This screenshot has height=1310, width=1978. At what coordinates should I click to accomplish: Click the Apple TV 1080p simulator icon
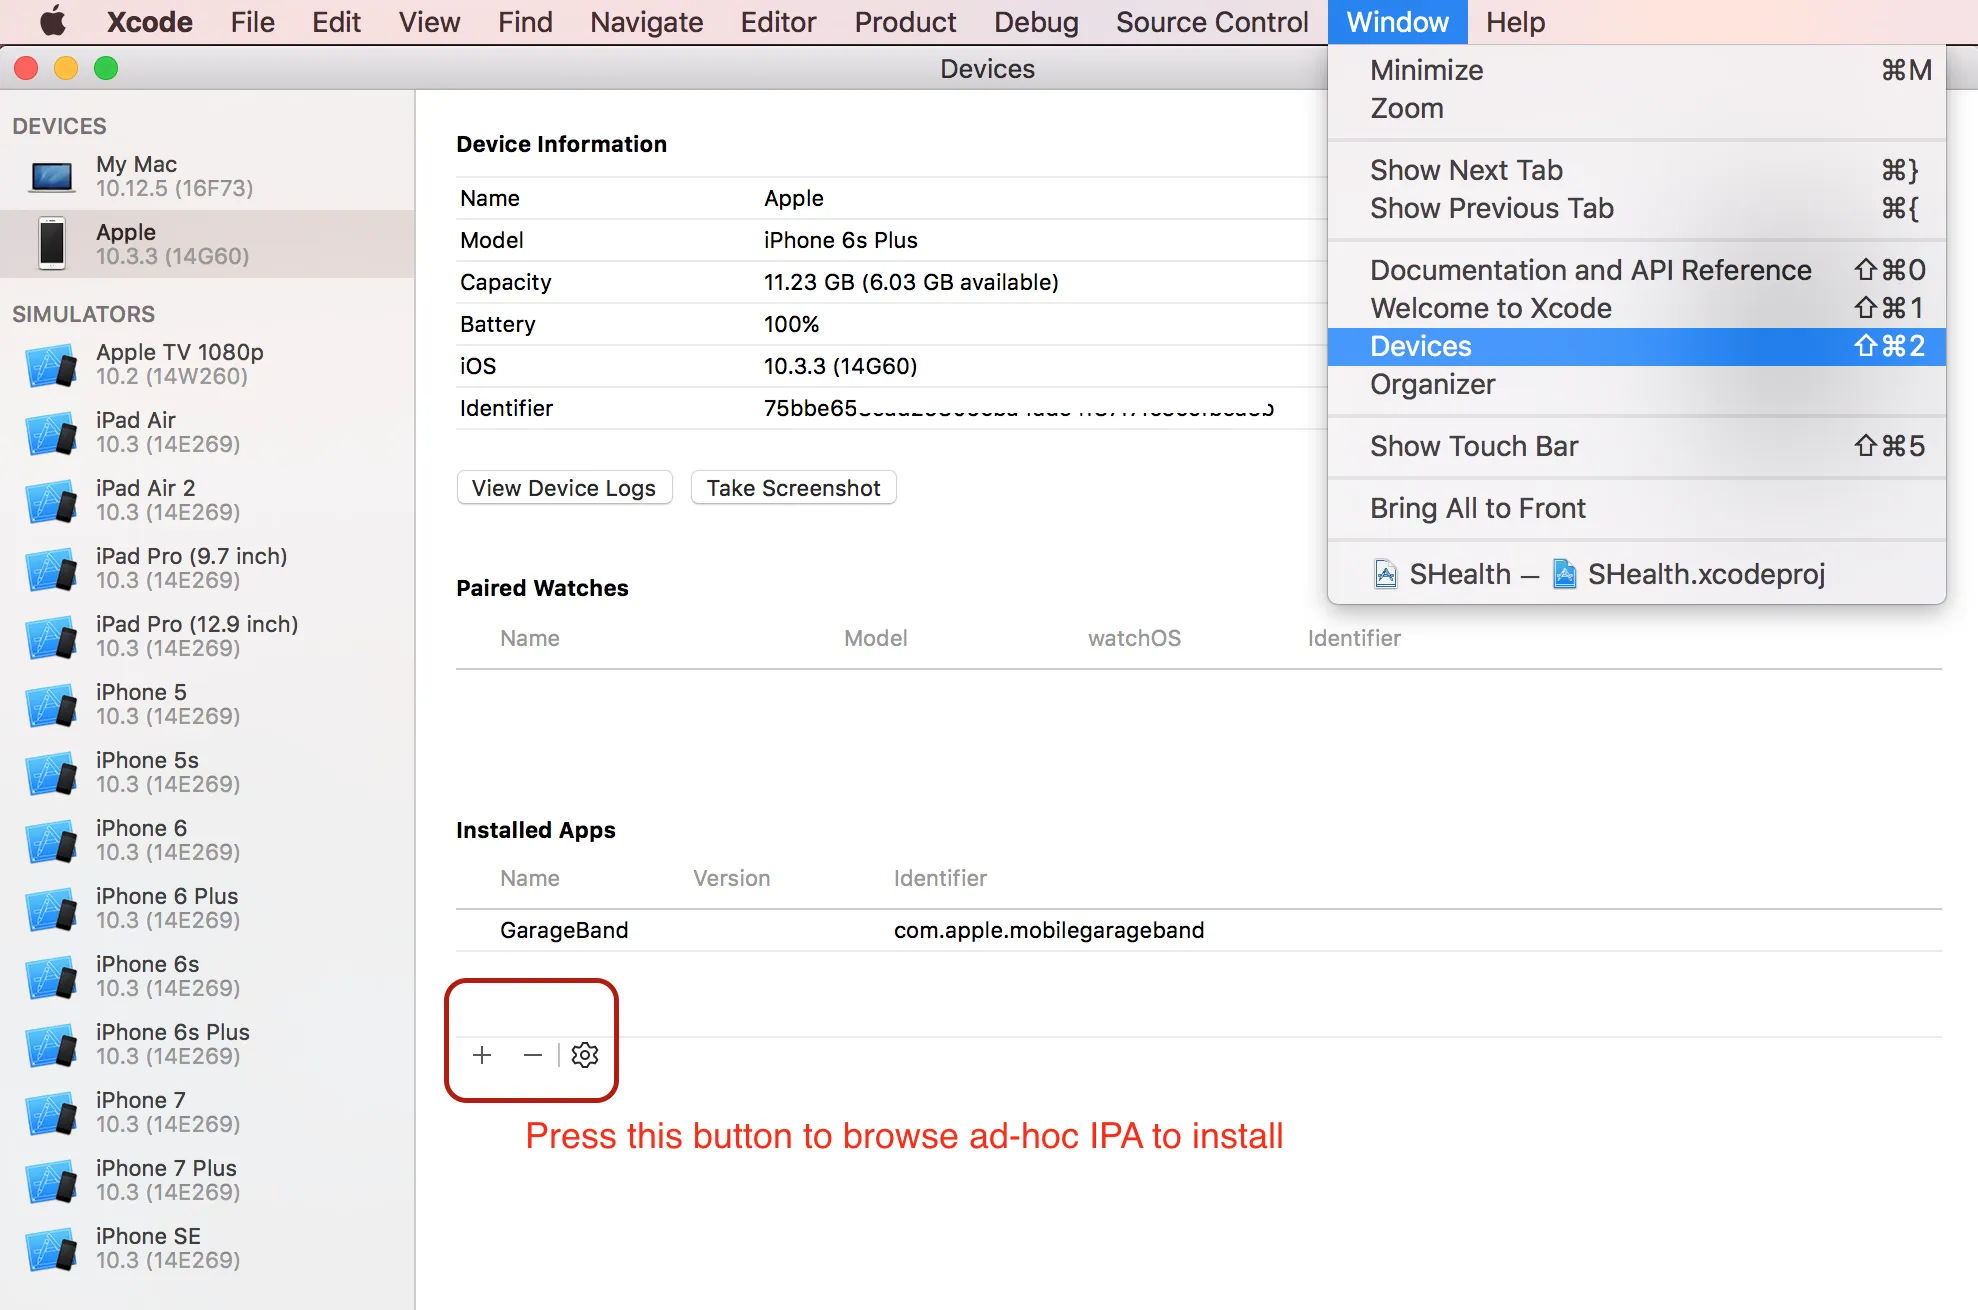click(x=52, y=365)
